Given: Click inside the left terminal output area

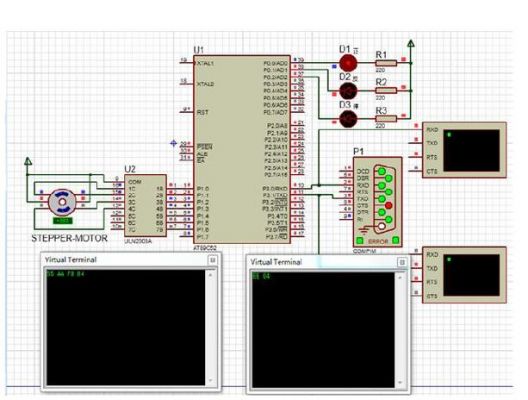Looking at the screenshot, I should tap(126, 327).
